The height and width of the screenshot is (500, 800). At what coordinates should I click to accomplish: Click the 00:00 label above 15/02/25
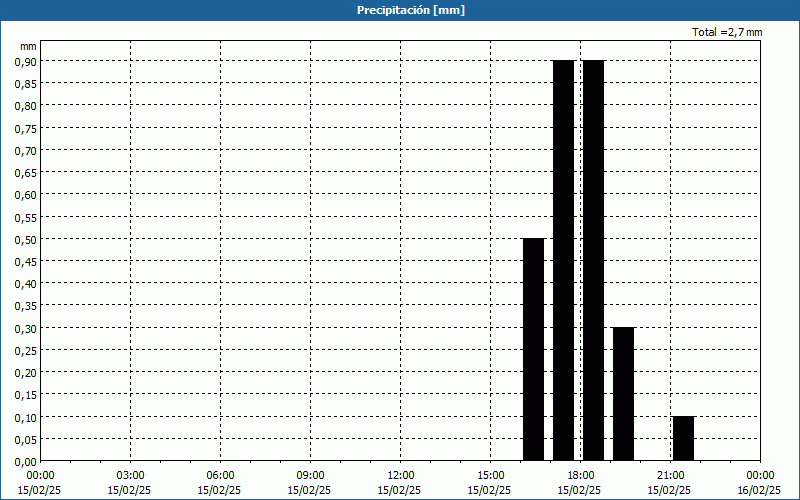pyautogui.click(x=40, y=476)
